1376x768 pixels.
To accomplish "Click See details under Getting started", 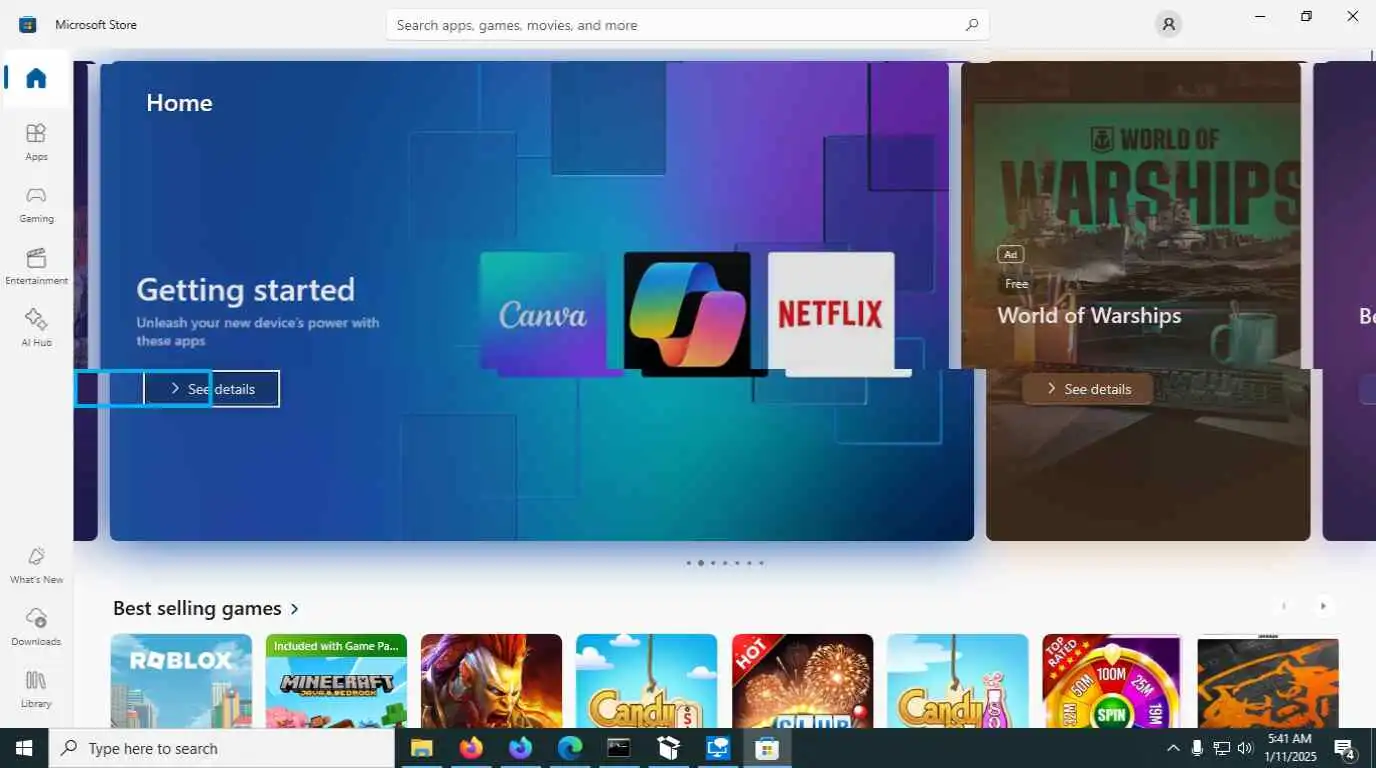I will pyautogui.click(x=211, y=389).
